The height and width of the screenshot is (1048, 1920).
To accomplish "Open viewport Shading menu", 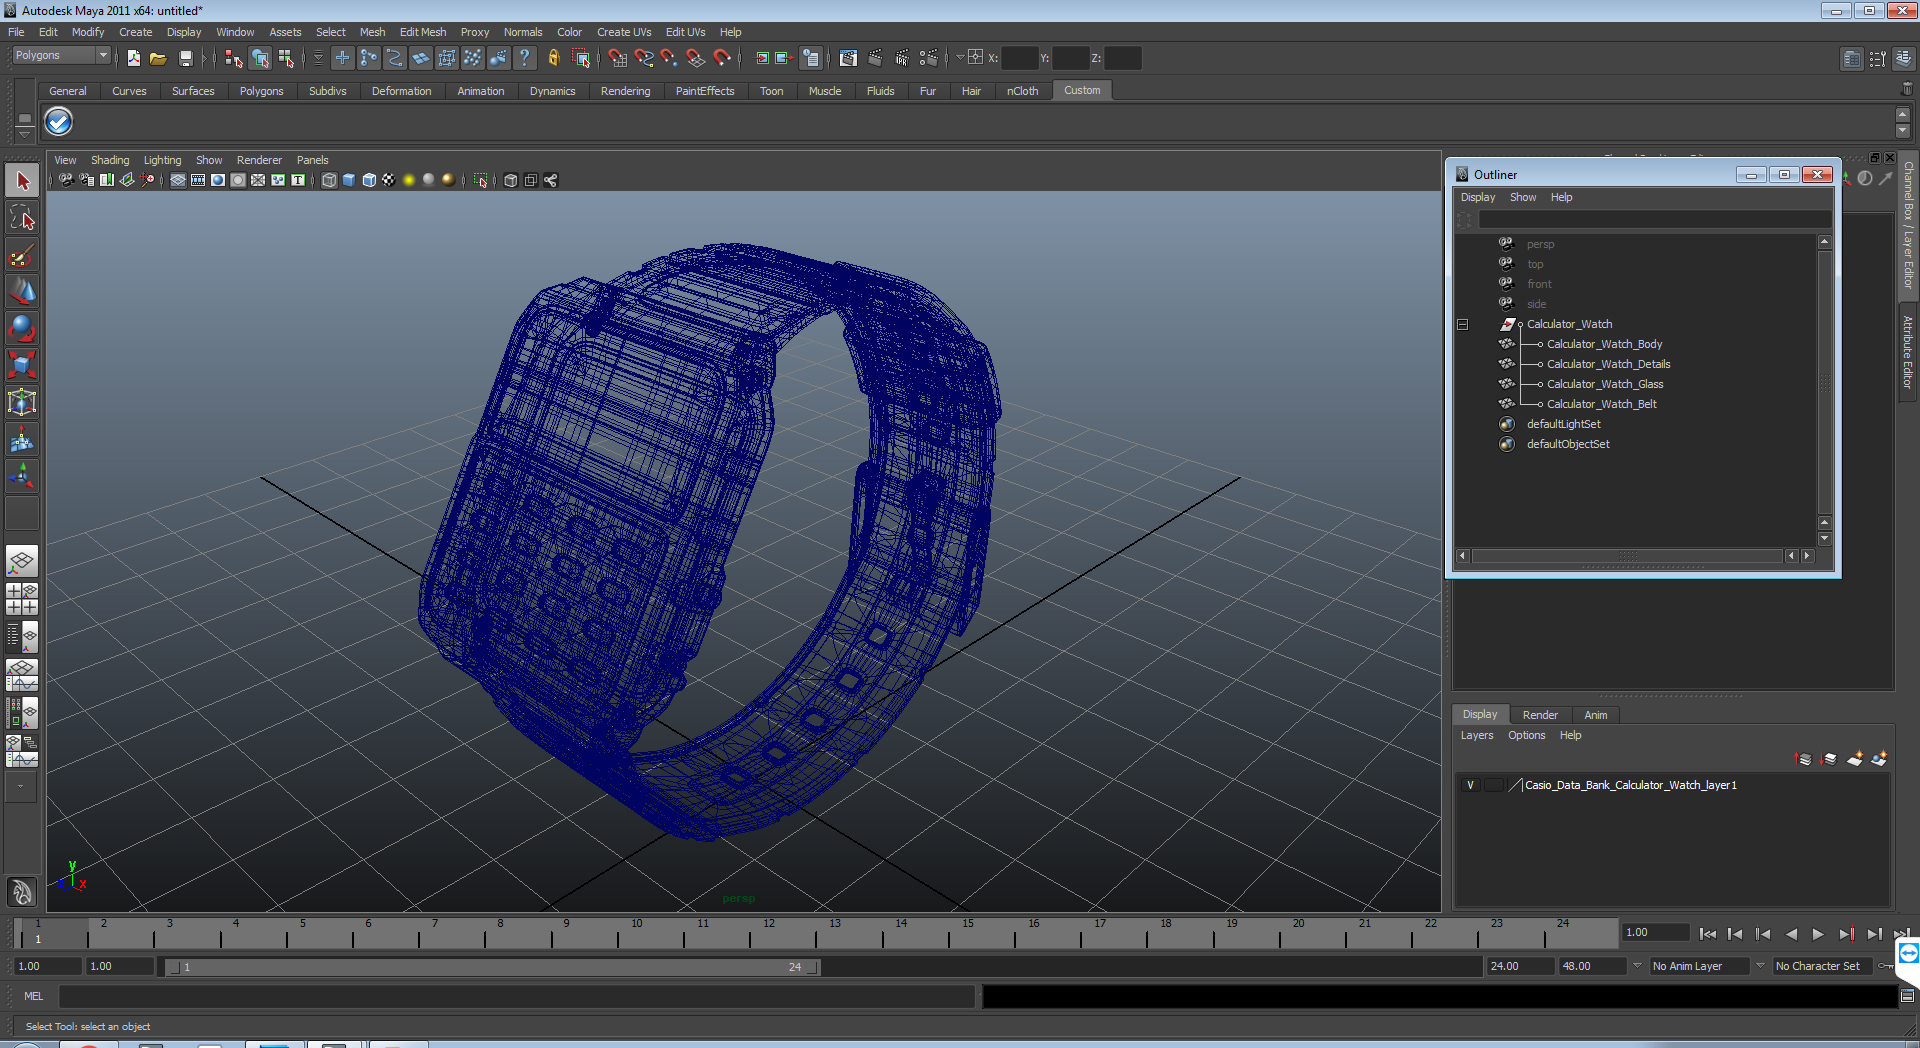I will pos(110,160).
